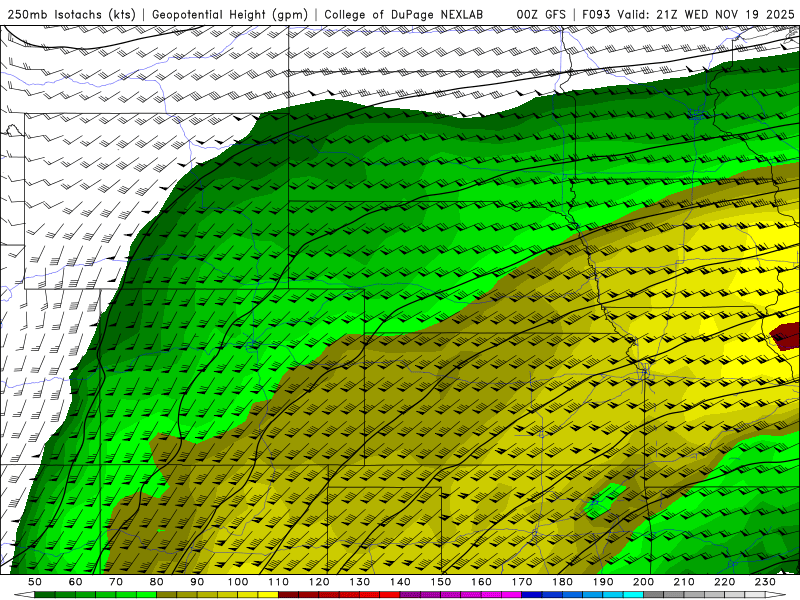Screen dimensions: 800x600
Task: Click the 230 value on the color scale
Action: point(765,582)
